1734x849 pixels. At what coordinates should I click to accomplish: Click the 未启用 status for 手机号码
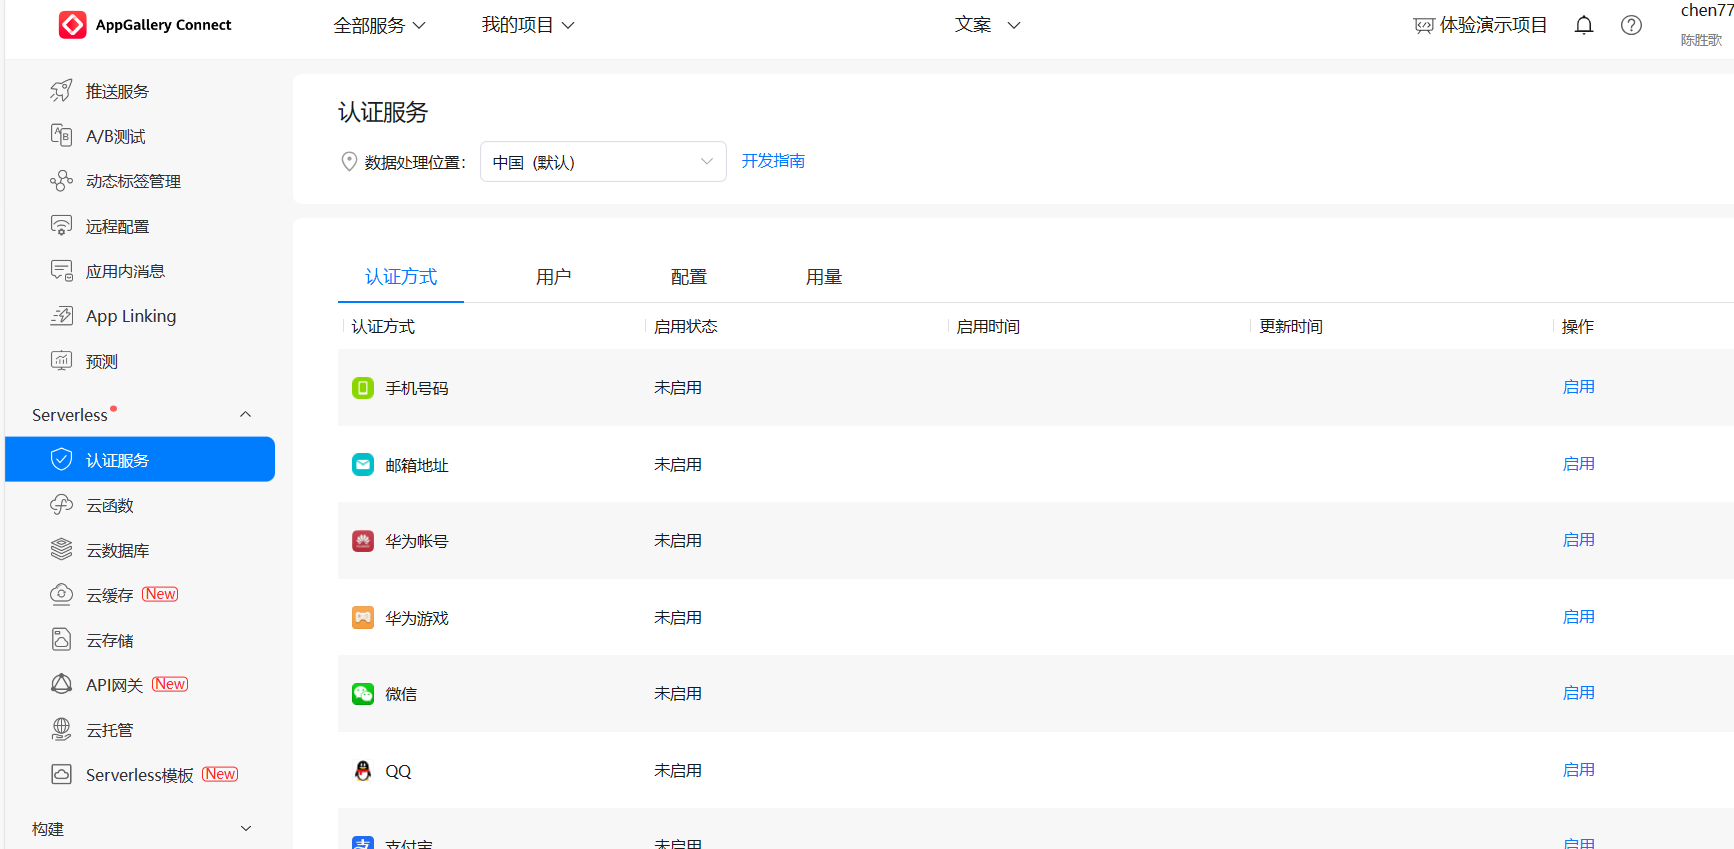point(678,388)
